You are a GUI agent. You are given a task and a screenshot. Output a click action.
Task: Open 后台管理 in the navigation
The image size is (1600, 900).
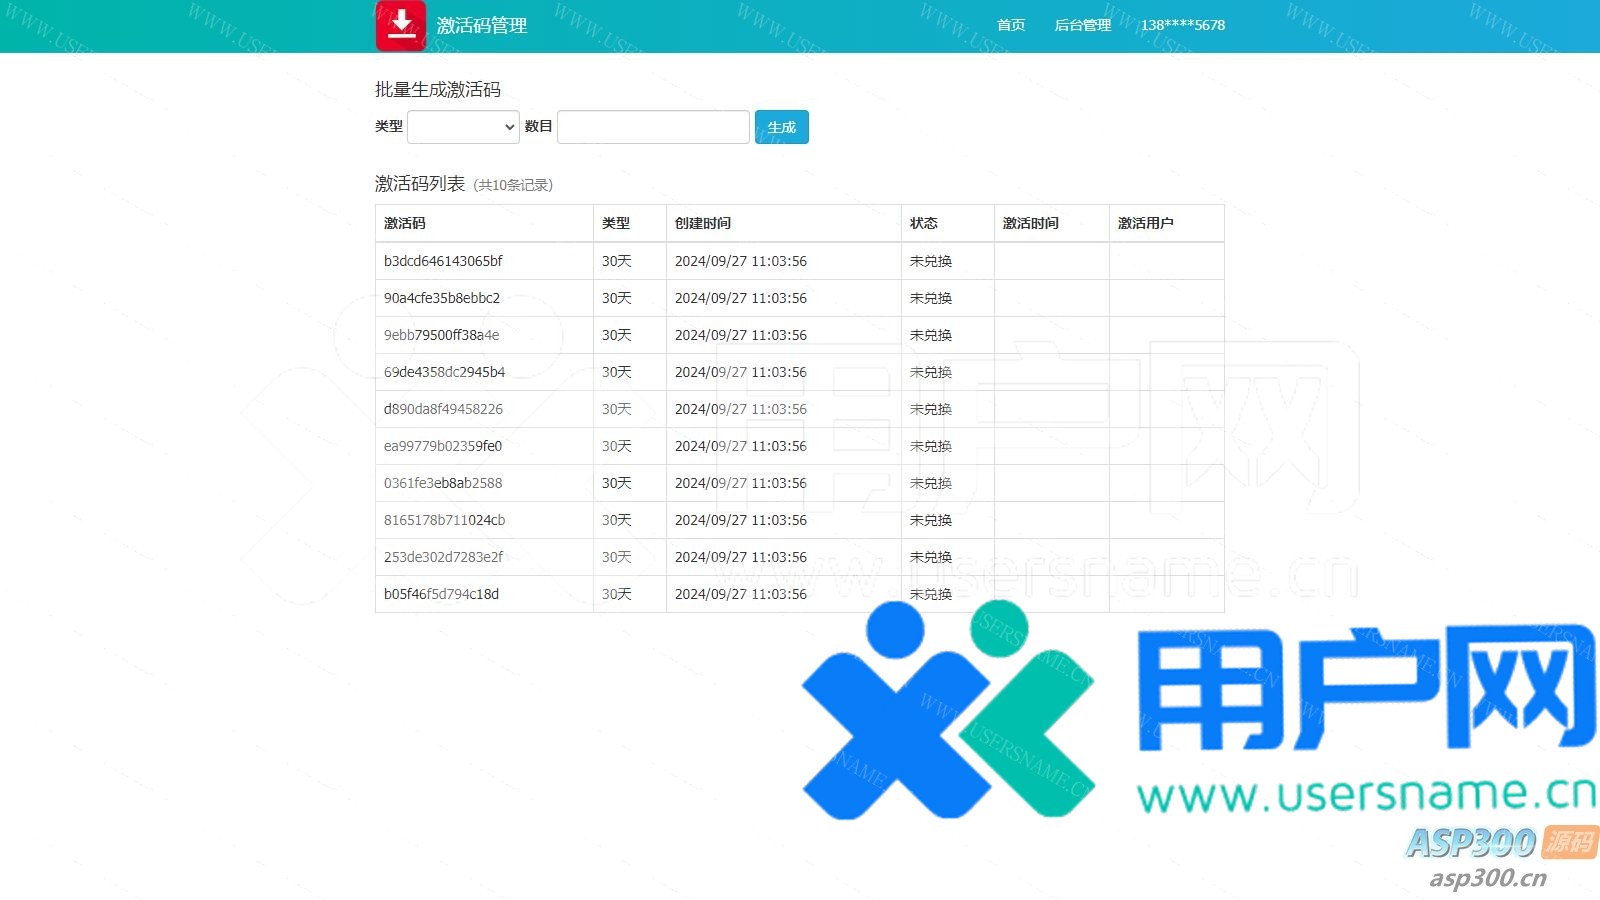(1082, 25)
